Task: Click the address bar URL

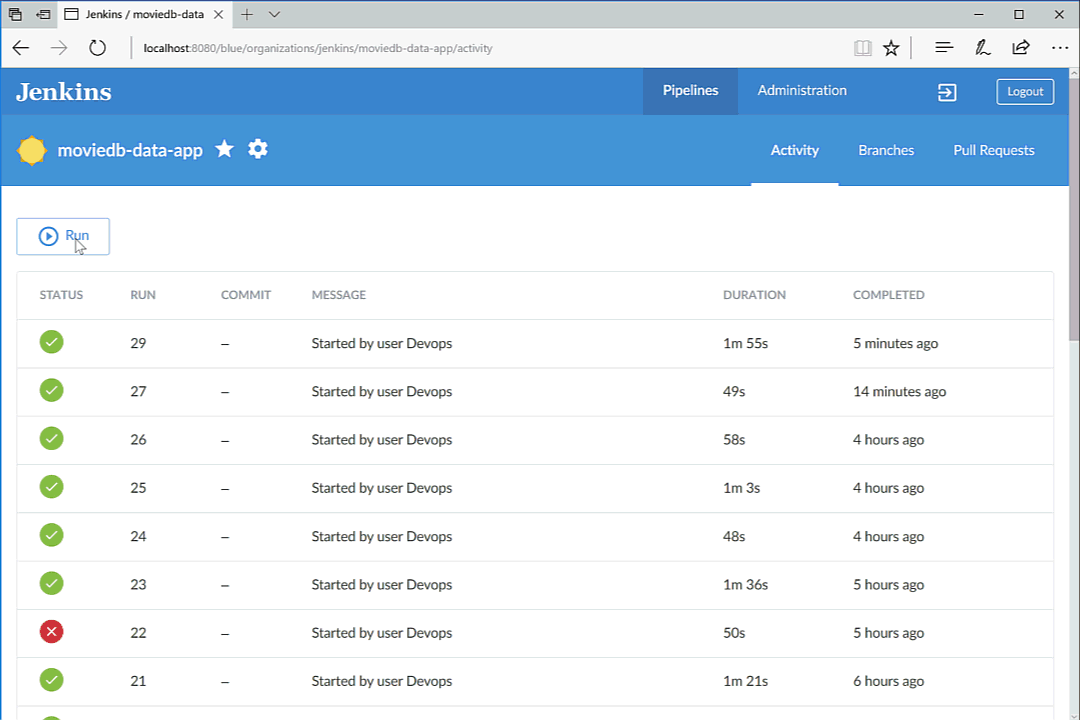Action: click(318, 48)
